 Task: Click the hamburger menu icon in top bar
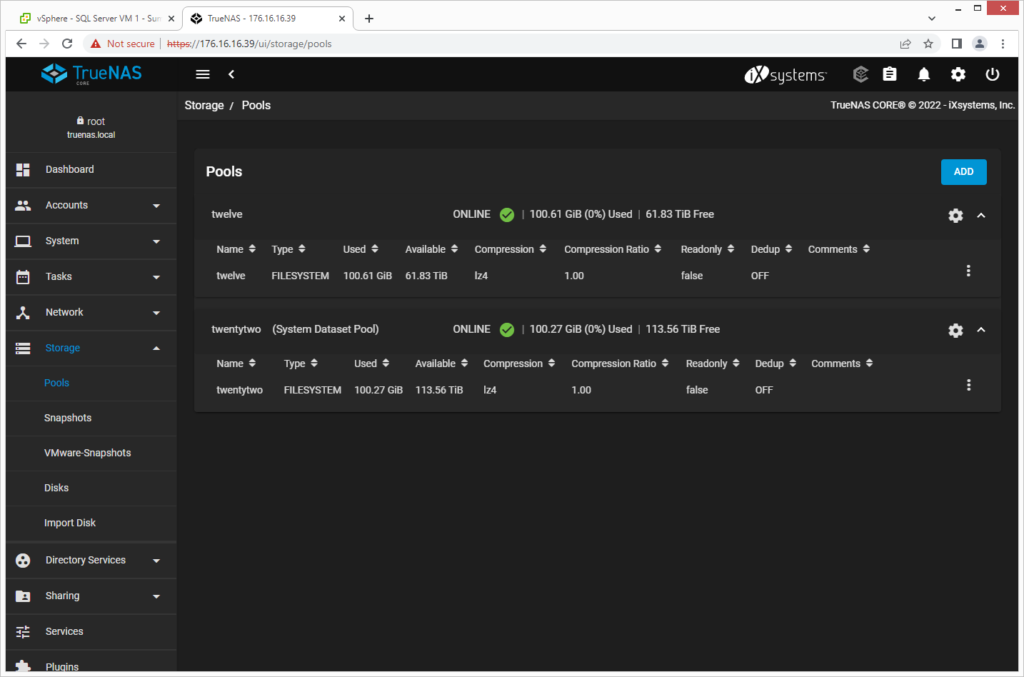click(203, 74)
